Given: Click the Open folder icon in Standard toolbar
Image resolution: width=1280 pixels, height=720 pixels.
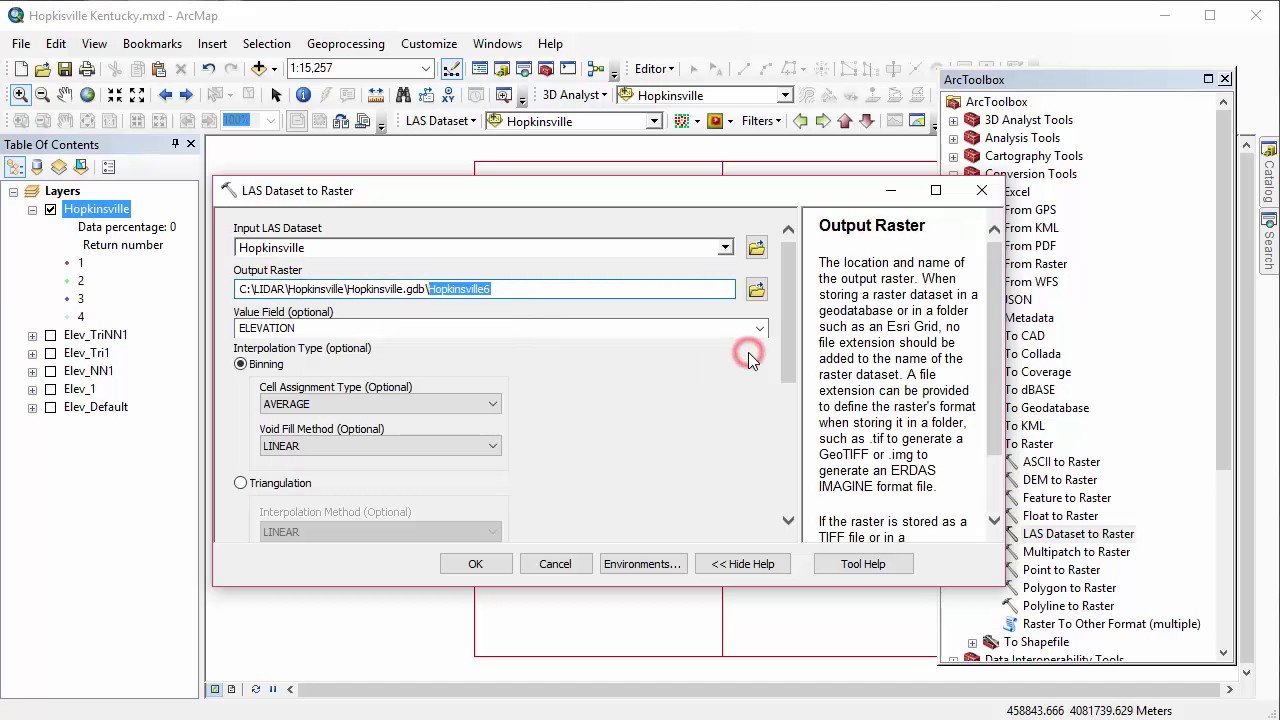Looking at the screenshot, I should 43,69.
